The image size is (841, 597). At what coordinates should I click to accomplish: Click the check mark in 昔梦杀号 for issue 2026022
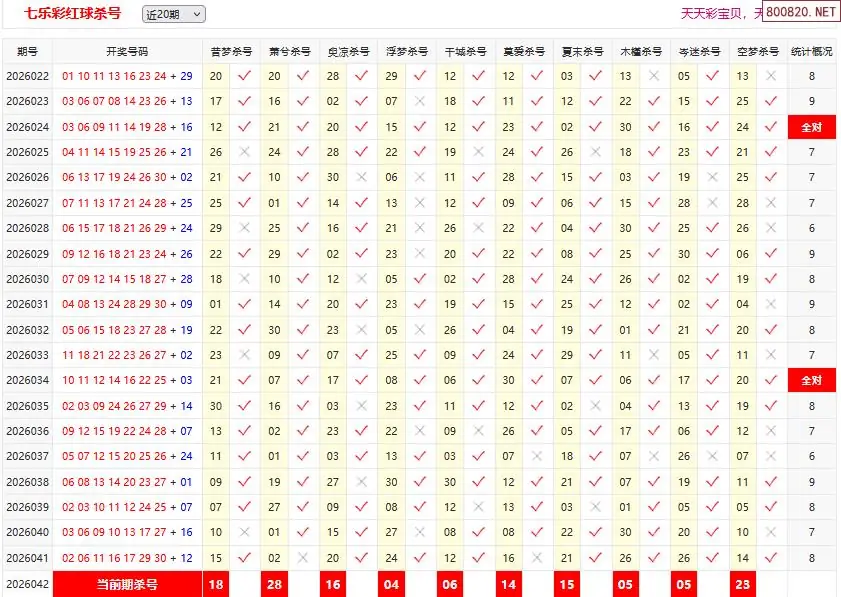244,76
